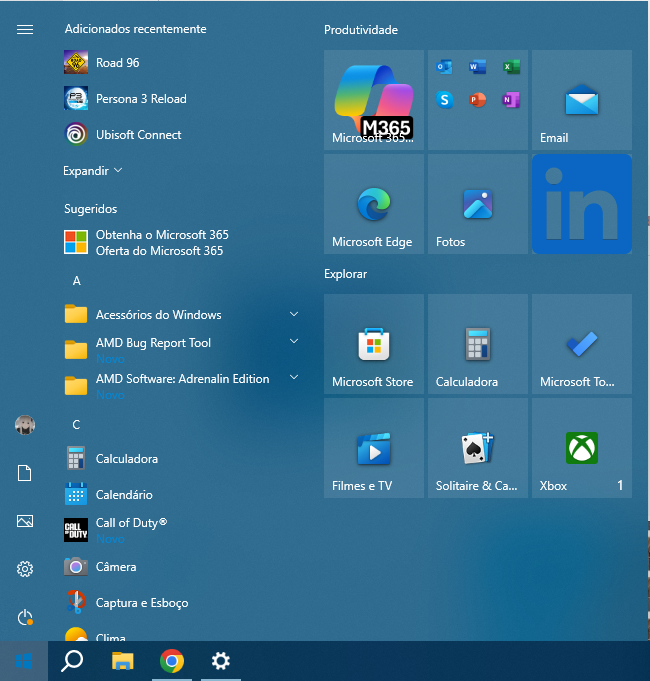Open the Calculadora tile
The width and height of the screenshot is (650, 681).
pyautogui.click(x=478, y=344)
